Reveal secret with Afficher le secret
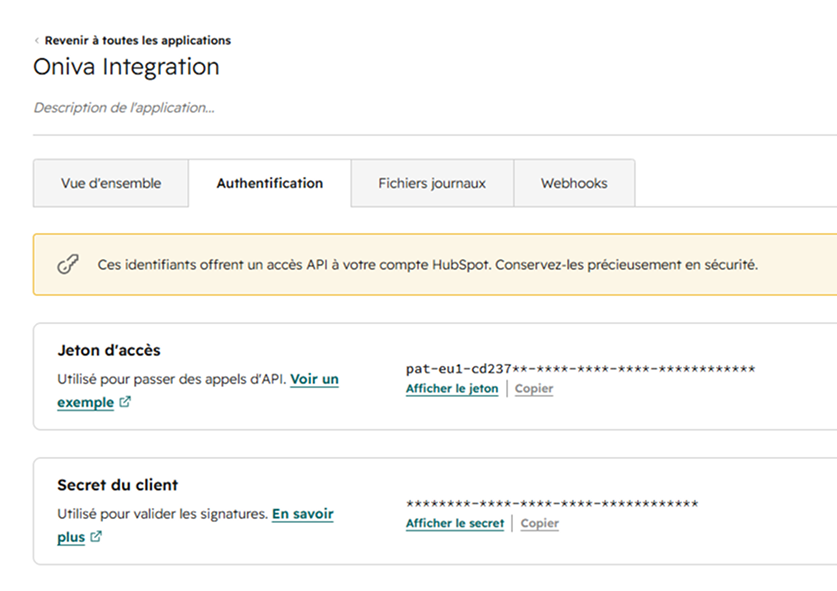This screenshot has height=591, width=837. point(455,524)
